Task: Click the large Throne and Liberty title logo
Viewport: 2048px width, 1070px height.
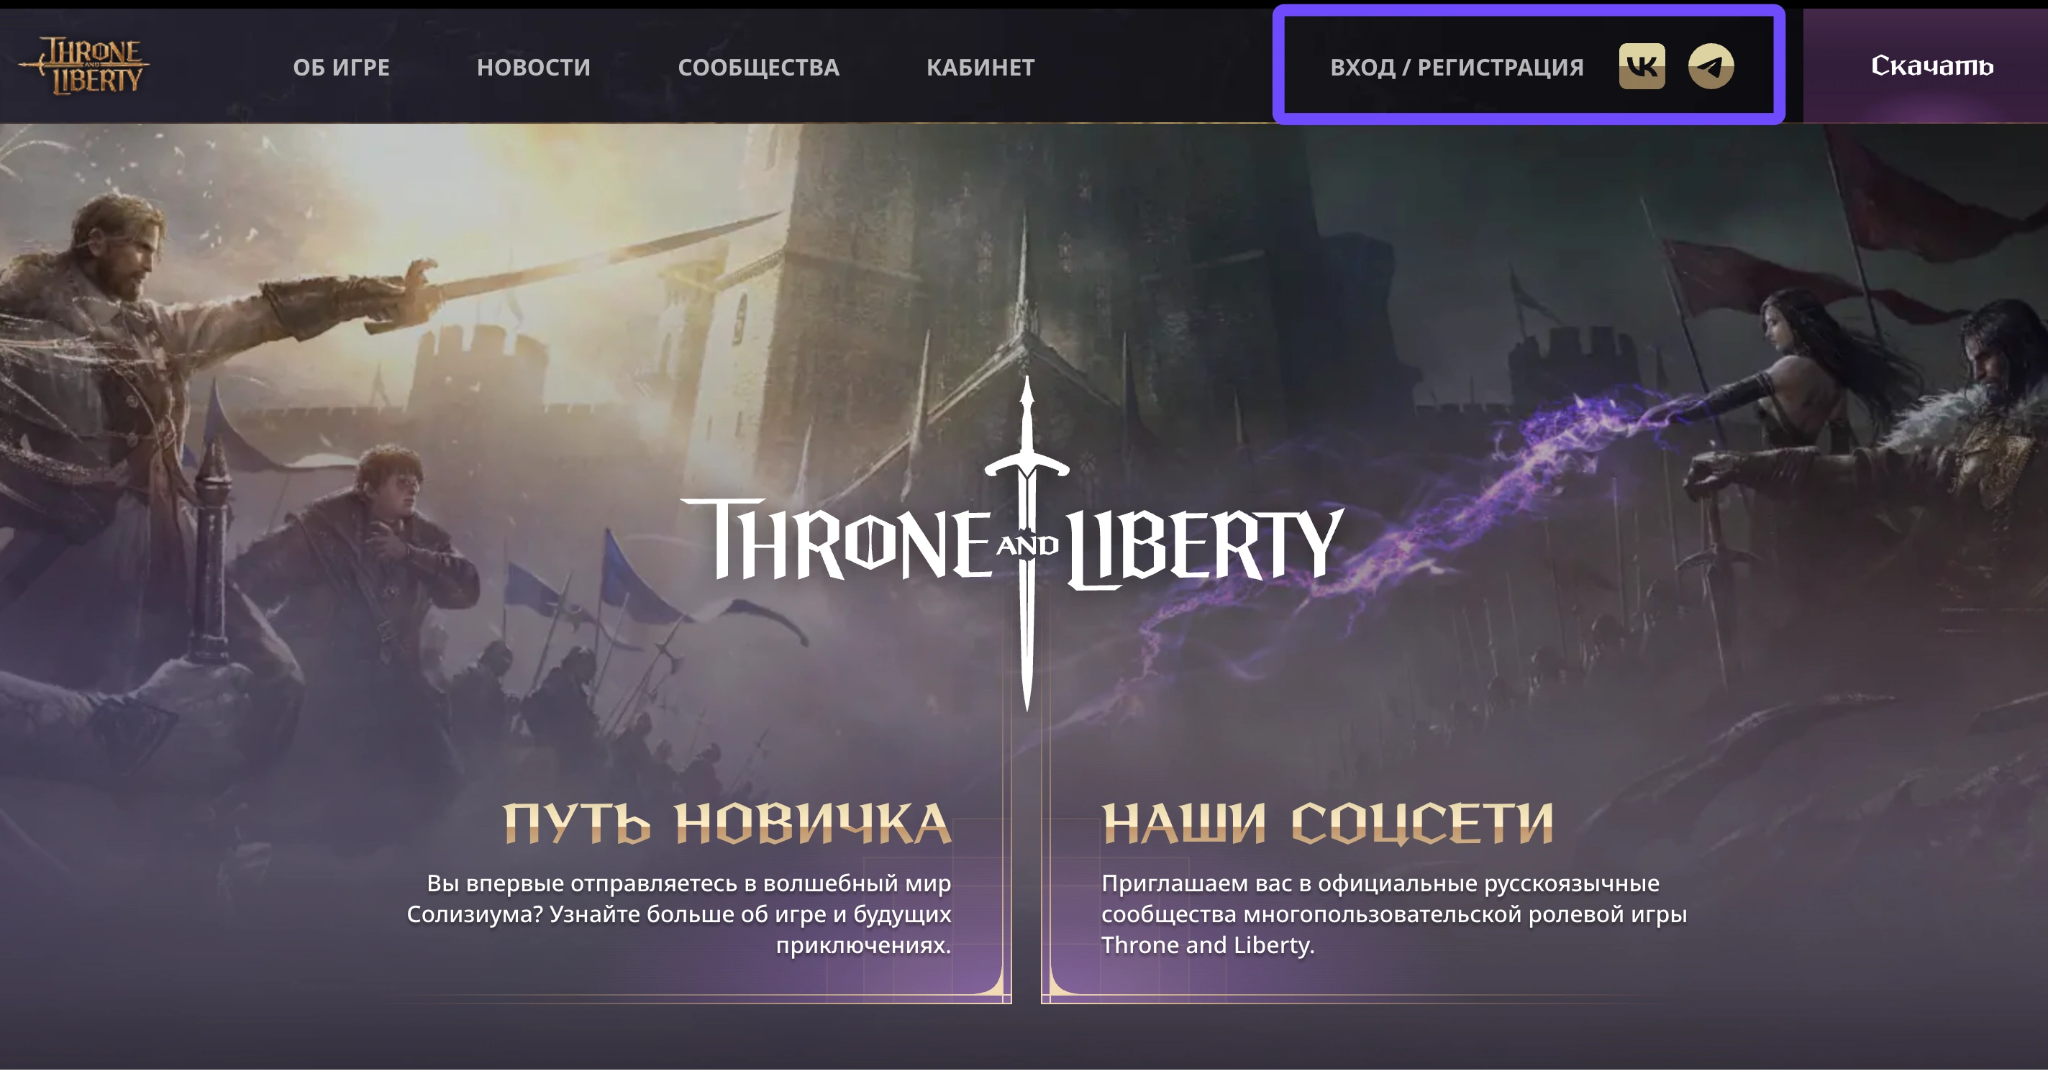Action: point(1013,545)
